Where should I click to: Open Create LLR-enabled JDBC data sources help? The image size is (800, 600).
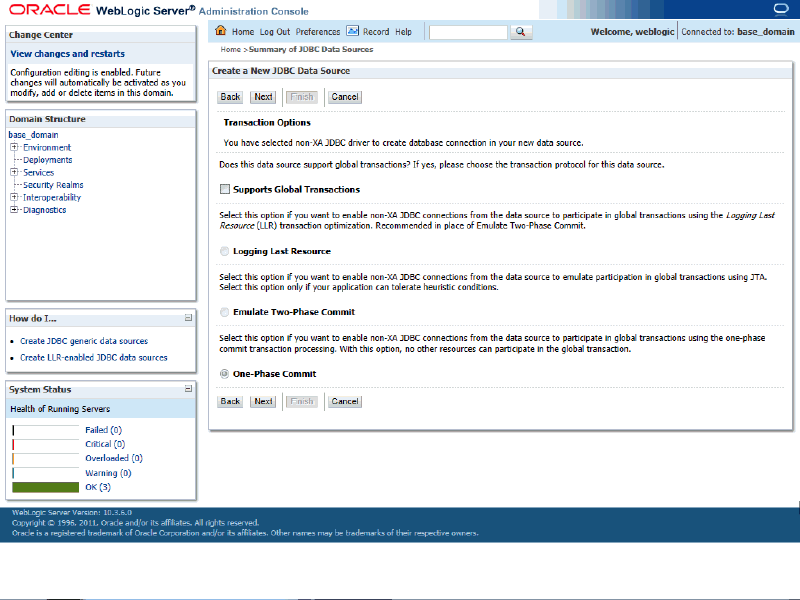93,358
